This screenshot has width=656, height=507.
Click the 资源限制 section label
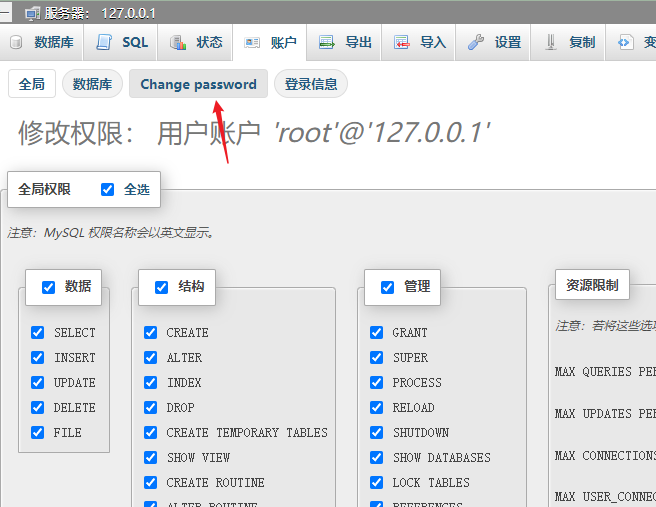pos(592,285)
